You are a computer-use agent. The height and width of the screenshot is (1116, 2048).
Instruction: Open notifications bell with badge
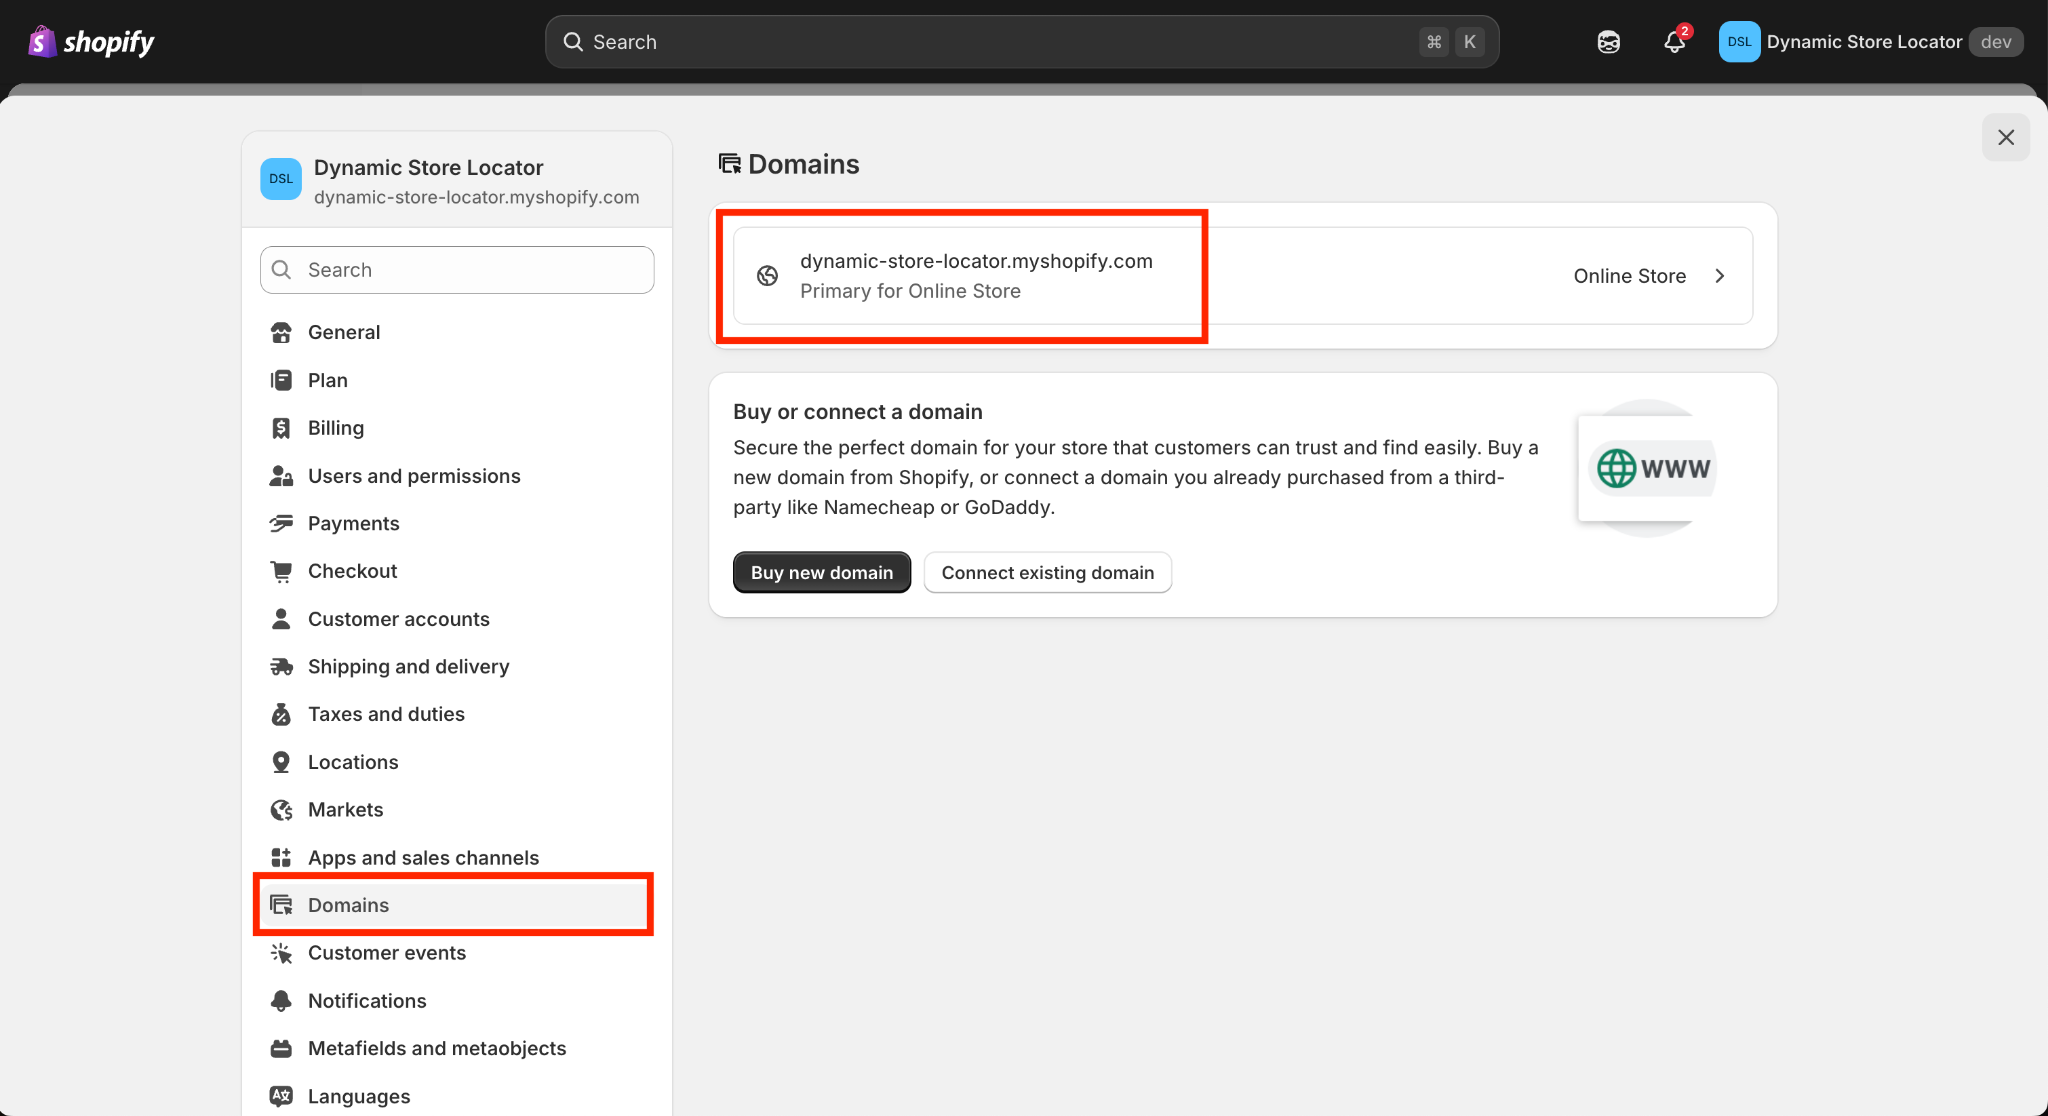1675,41
